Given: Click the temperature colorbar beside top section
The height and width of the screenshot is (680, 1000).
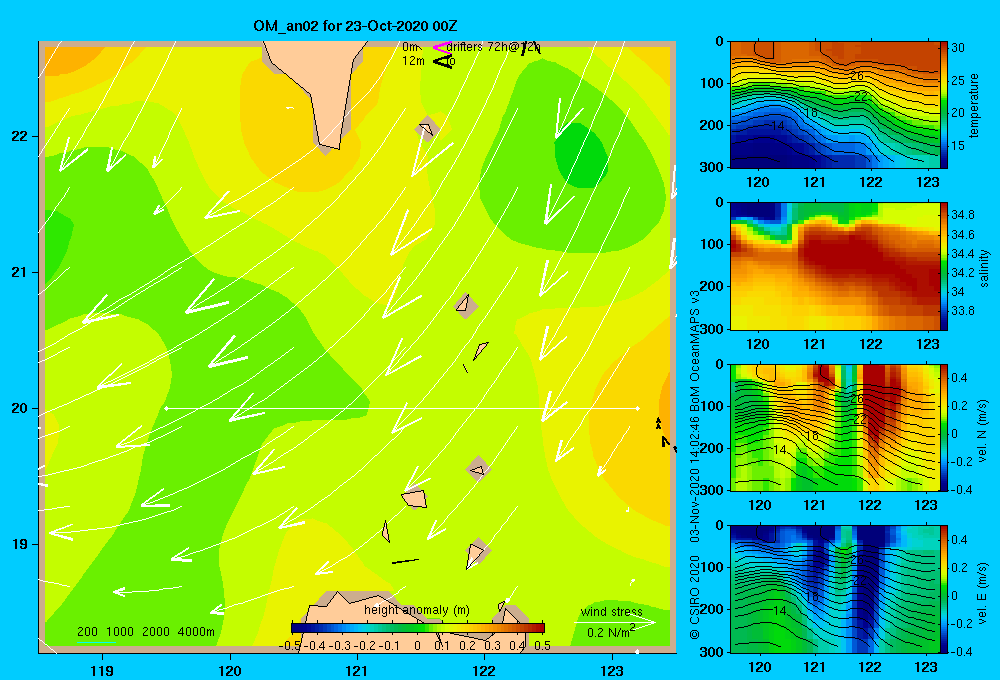Looking at the screenshot, I should [x=943, y=105].
